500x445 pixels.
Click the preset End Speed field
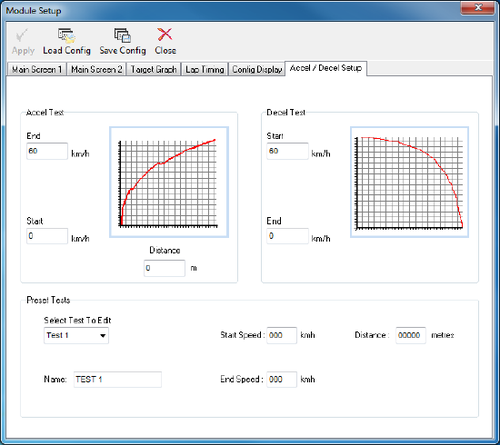(x=282, y=379)
